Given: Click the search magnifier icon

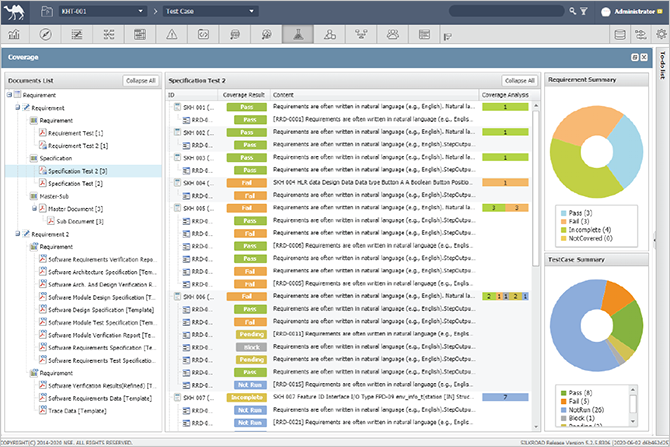Looking at the screenshot, I should click(573, 11).
